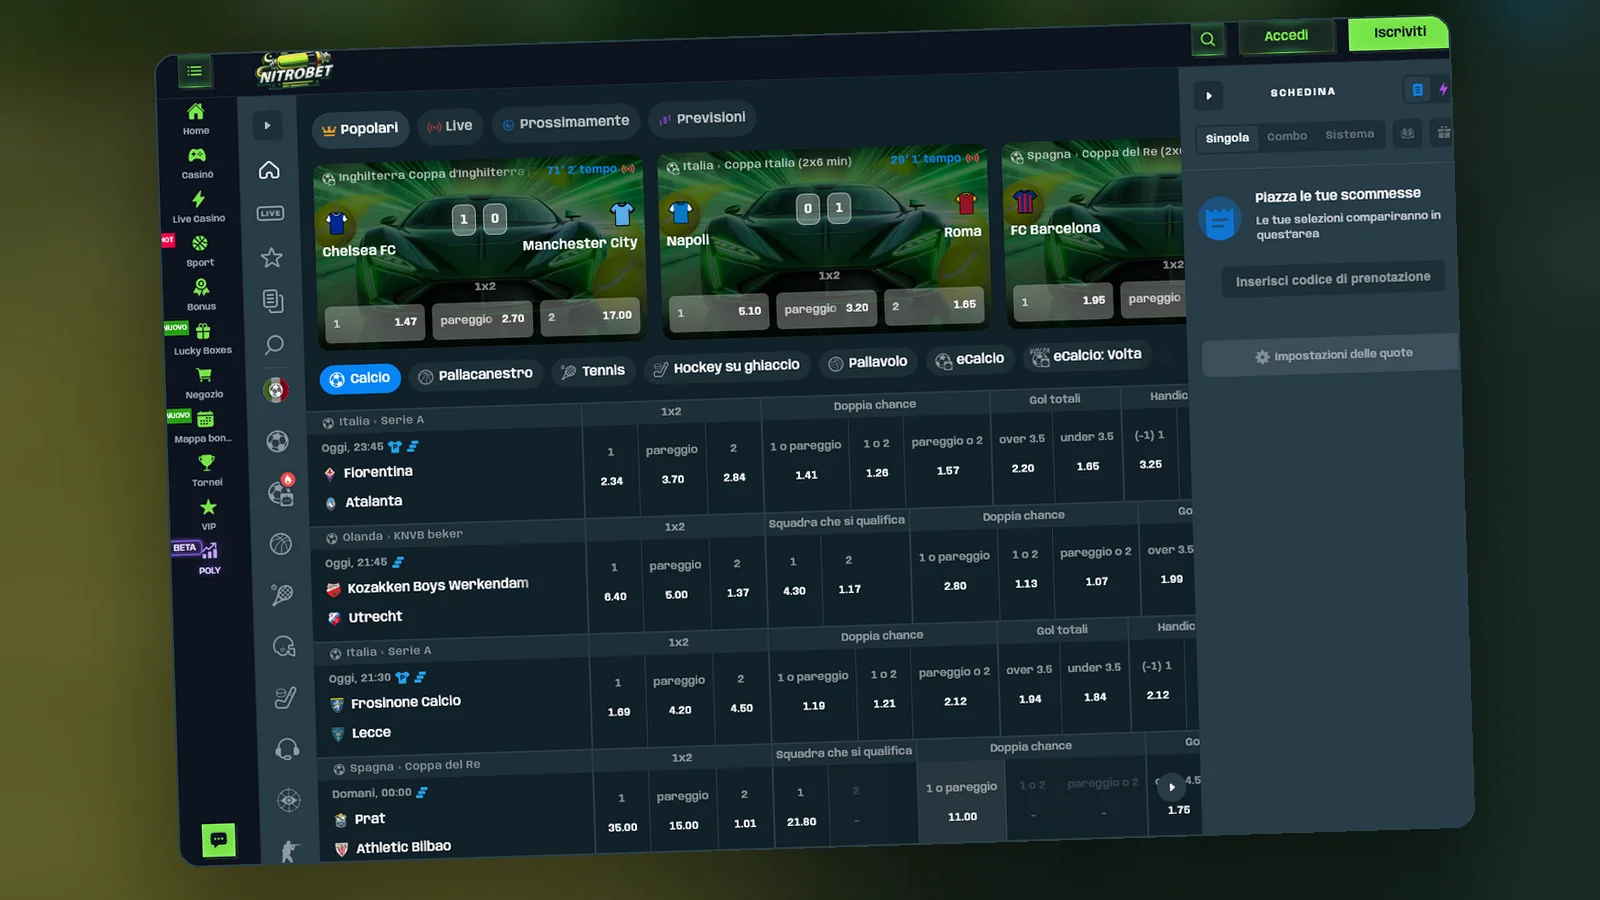Open the Previsioni tab
This screenshot has width=1600, height=900.
[x=703, y=118]
